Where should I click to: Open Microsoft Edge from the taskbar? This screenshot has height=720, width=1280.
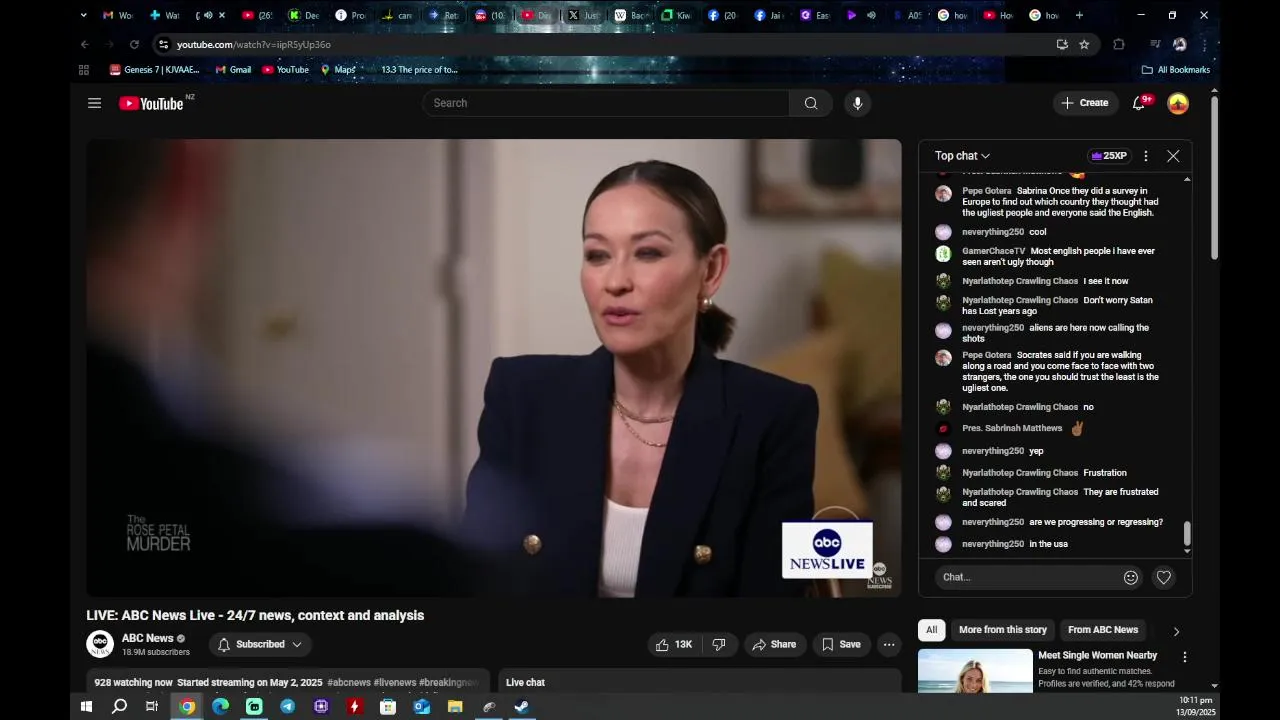(220, 706)
